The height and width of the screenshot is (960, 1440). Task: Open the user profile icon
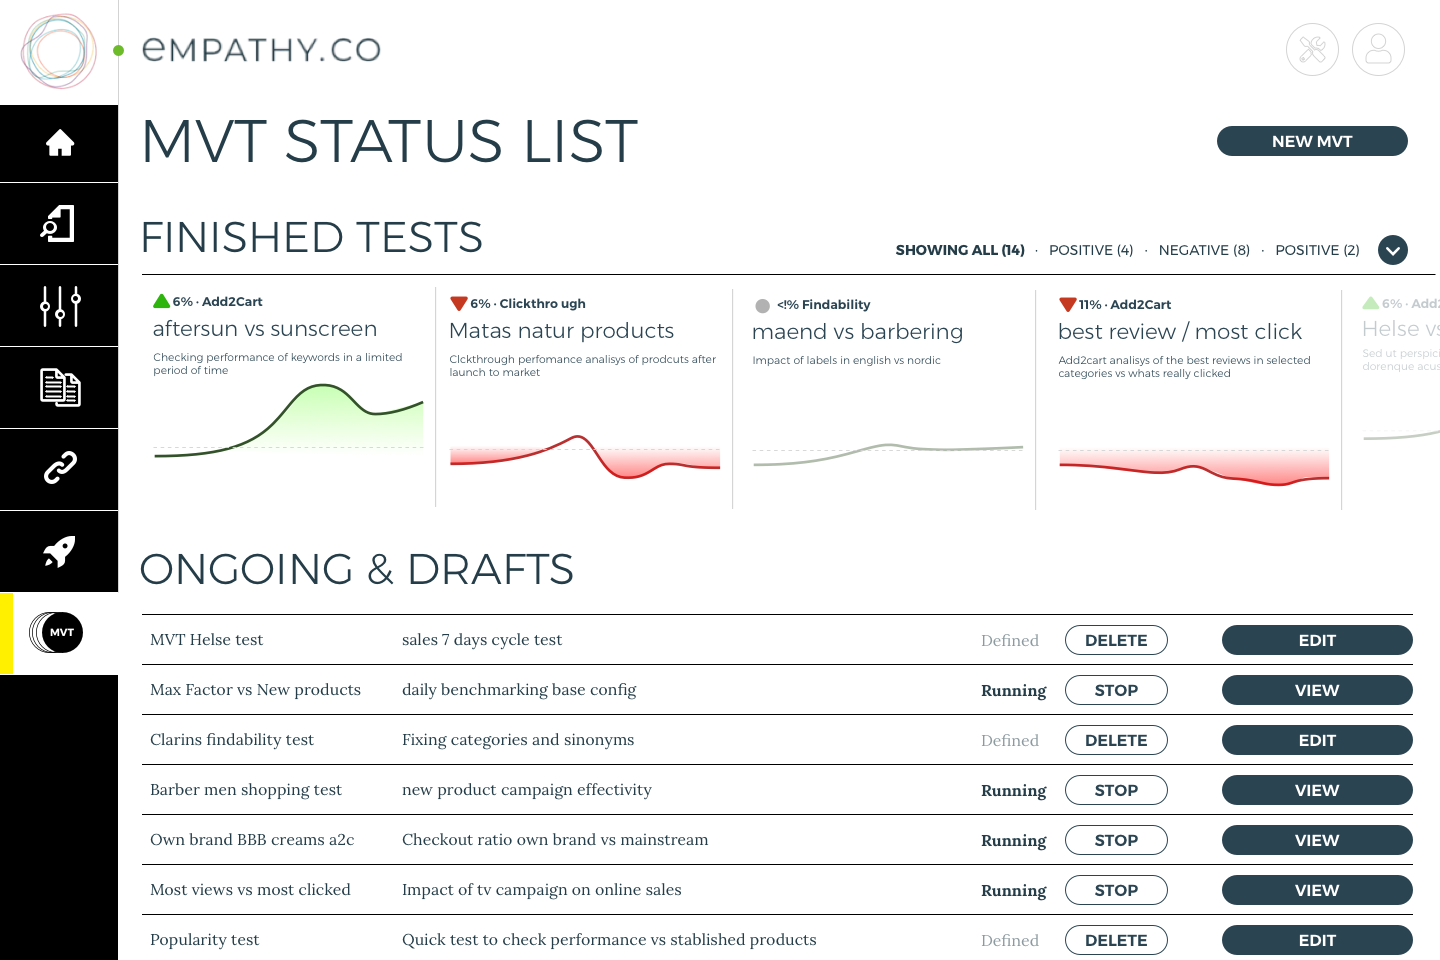click(x=1378, y=49)
